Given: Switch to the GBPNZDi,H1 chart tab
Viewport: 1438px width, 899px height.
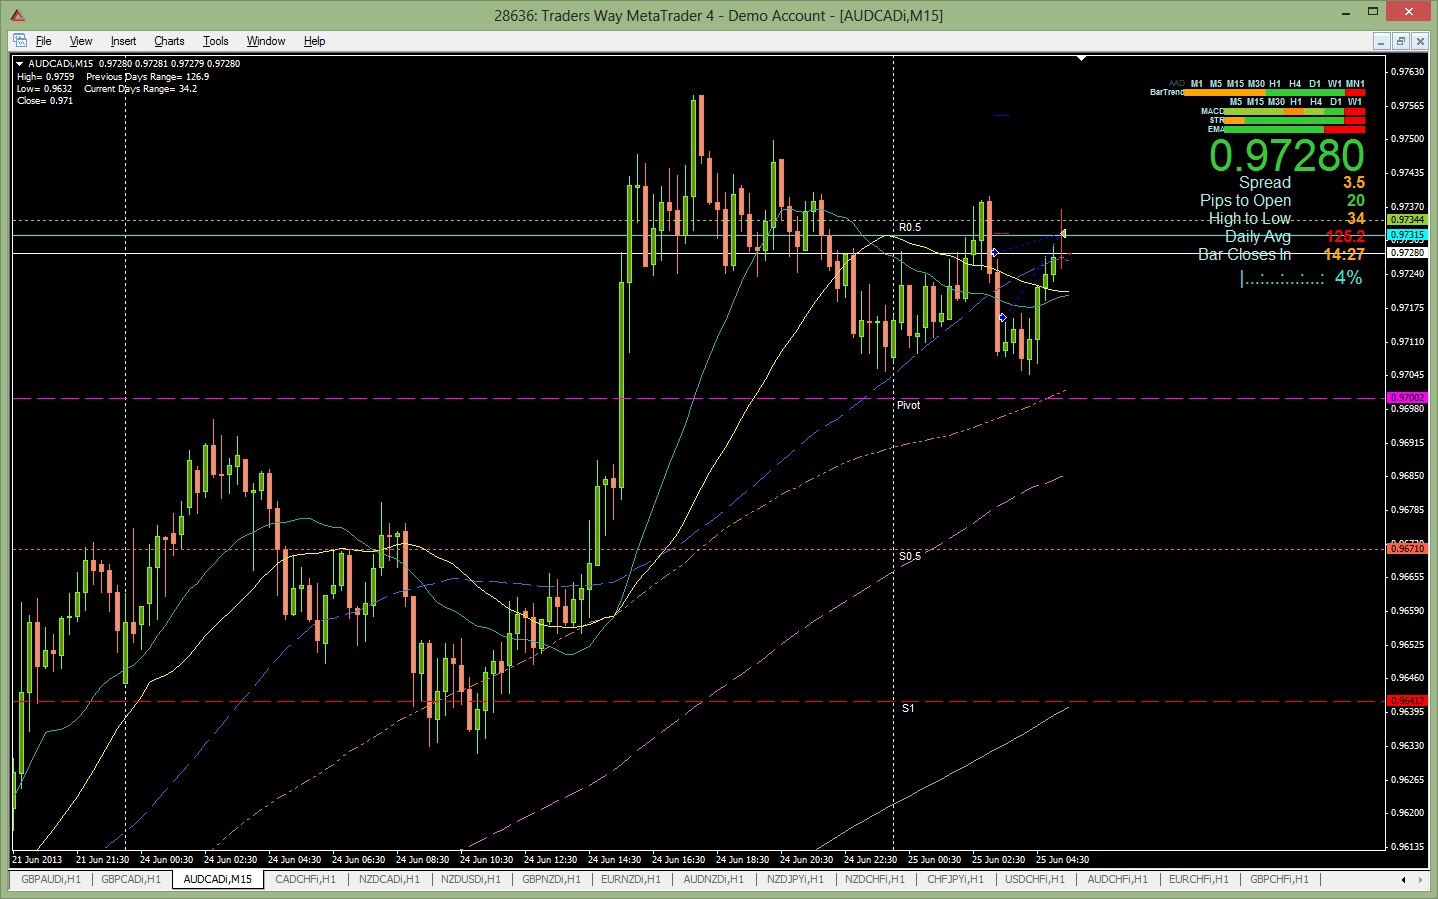Looking at the screenshot, I should (x=551, y=880).
